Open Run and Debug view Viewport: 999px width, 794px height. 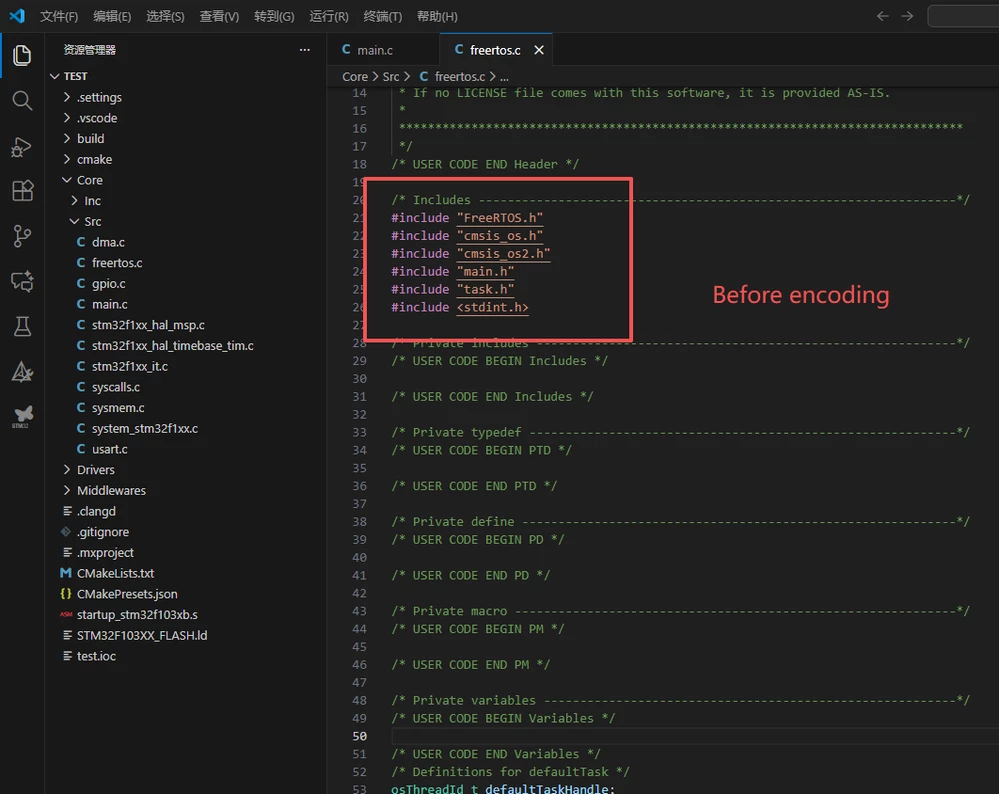[x=21, y=146]
